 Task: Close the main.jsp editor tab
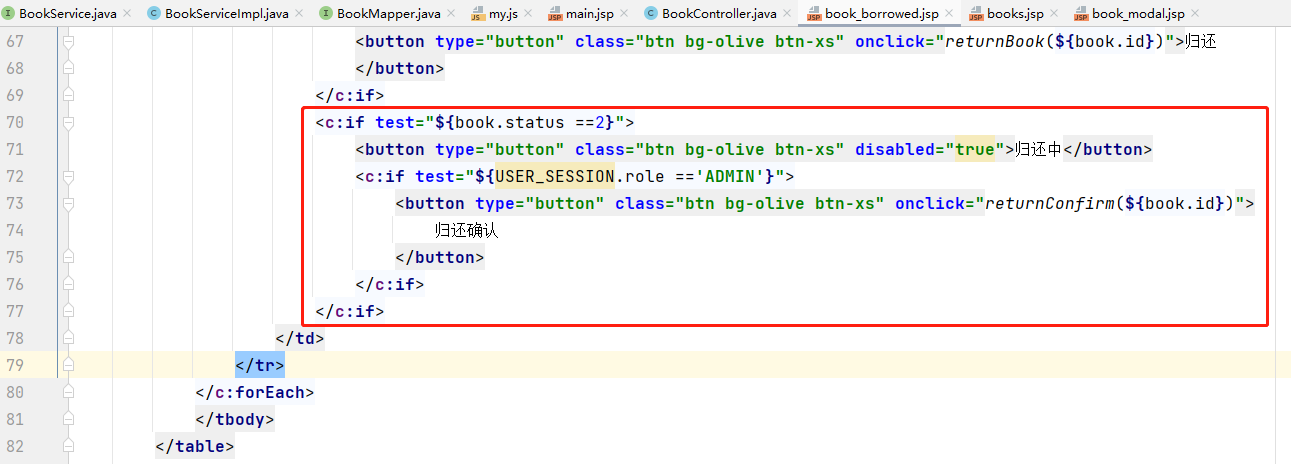[625, 14]
